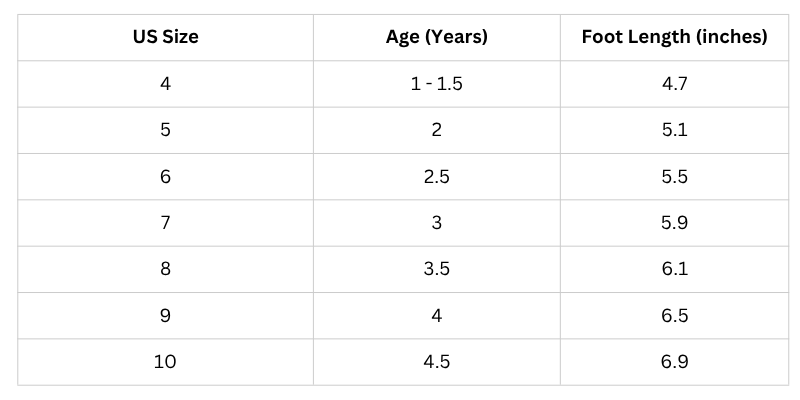Select the foot length 6.5 cell
Image resolution: width=800 pixels, height=400 pixels.
coord(674,315)
